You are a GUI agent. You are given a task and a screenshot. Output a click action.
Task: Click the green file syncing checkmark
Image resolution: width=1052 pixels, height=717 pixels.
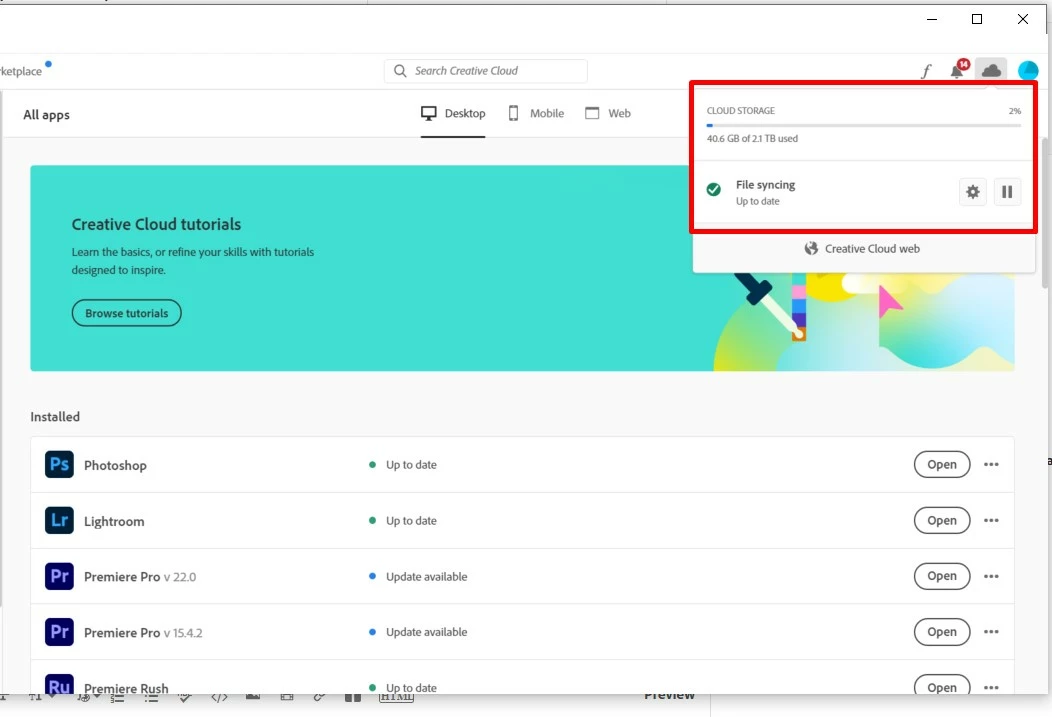pyautogui.click(x=714, y=190)
